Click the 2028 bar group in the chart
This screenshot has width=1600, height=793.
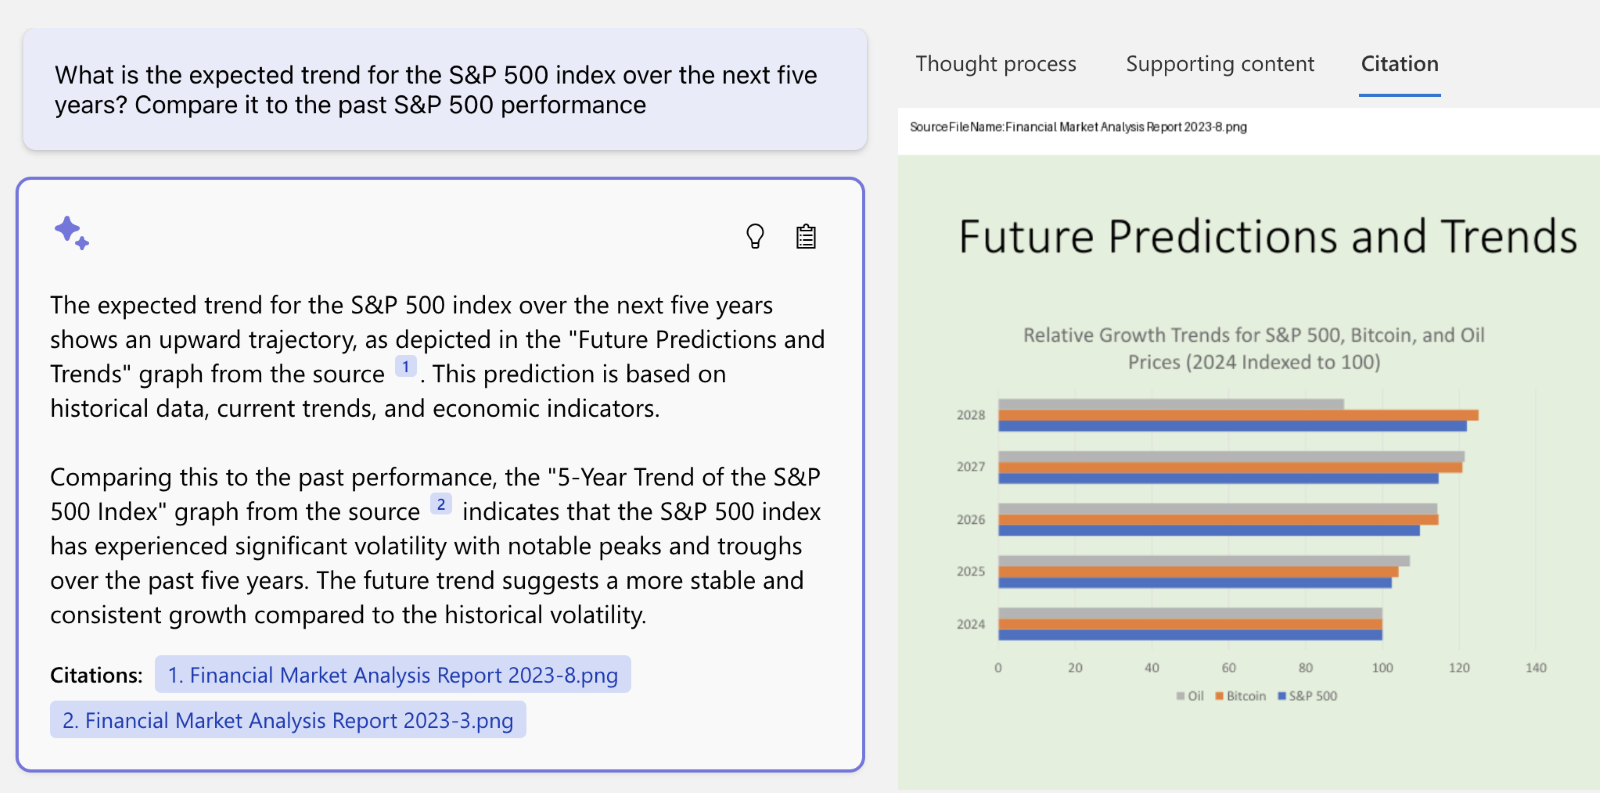[x=1200, y=414]
